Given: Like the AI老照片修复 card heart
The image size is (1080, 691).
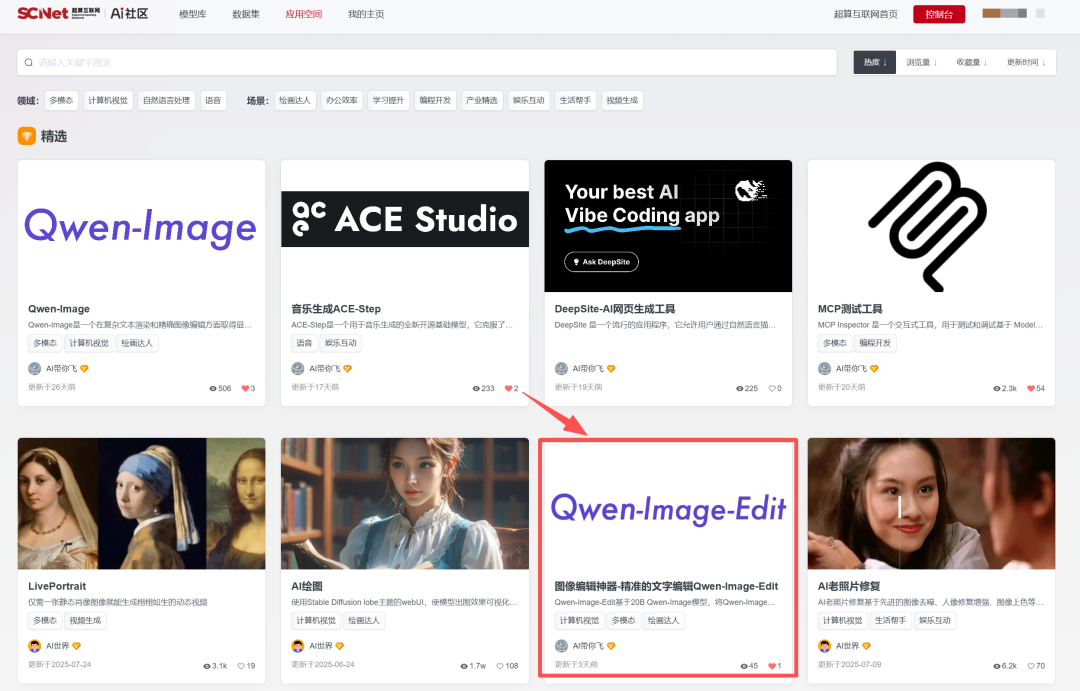Looking at the screenshot, I should [x=1031, y=666].
